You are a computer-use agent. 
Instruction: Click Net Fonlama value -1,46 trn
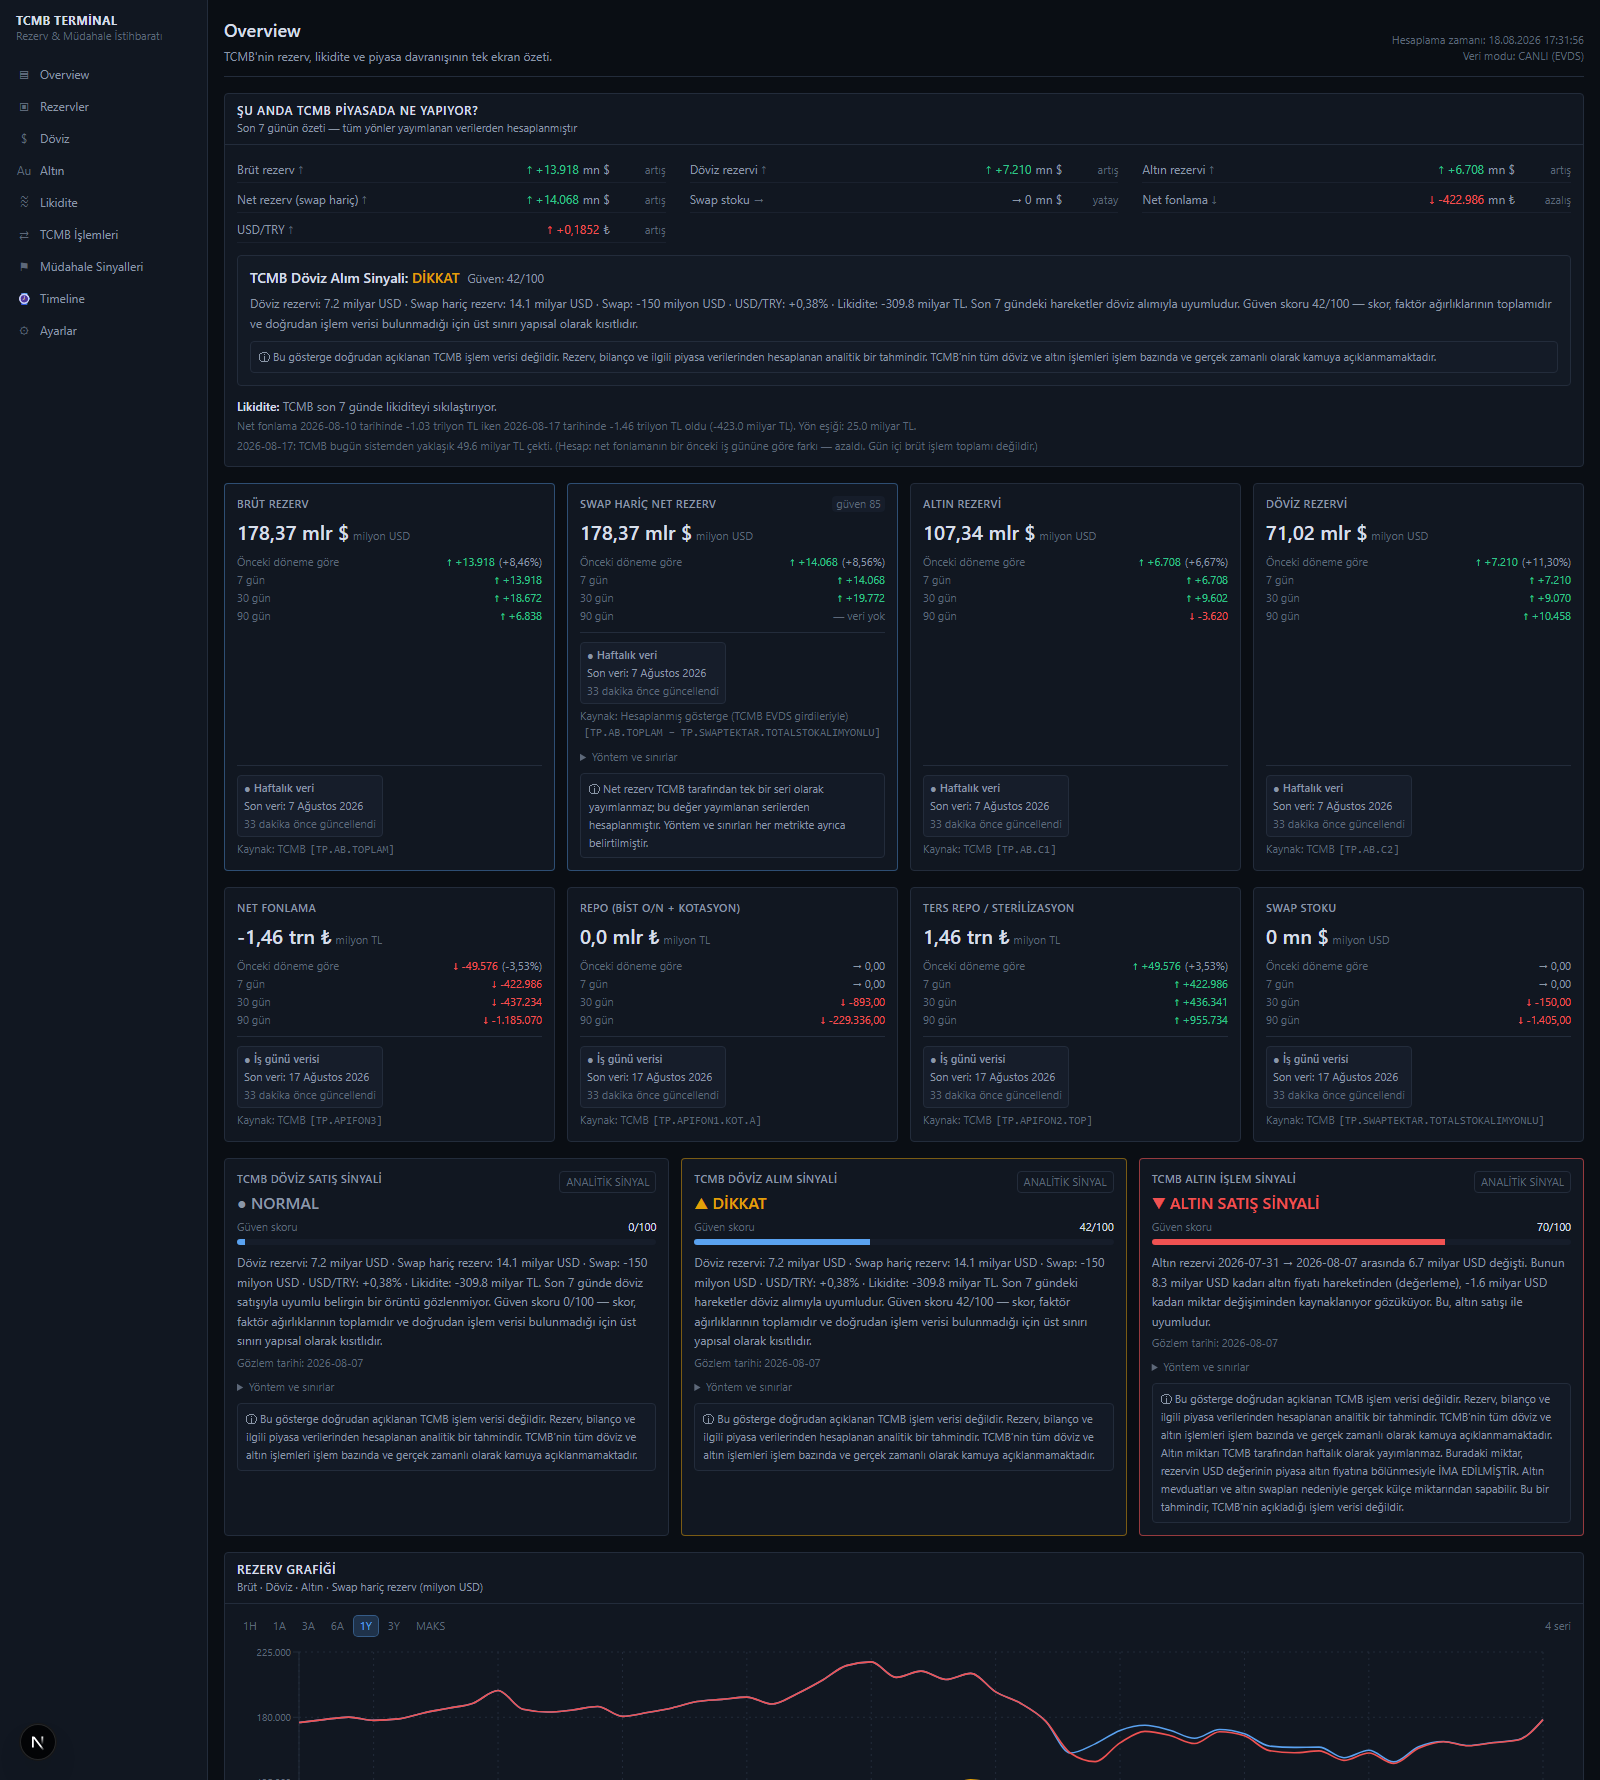pos(284,937)
